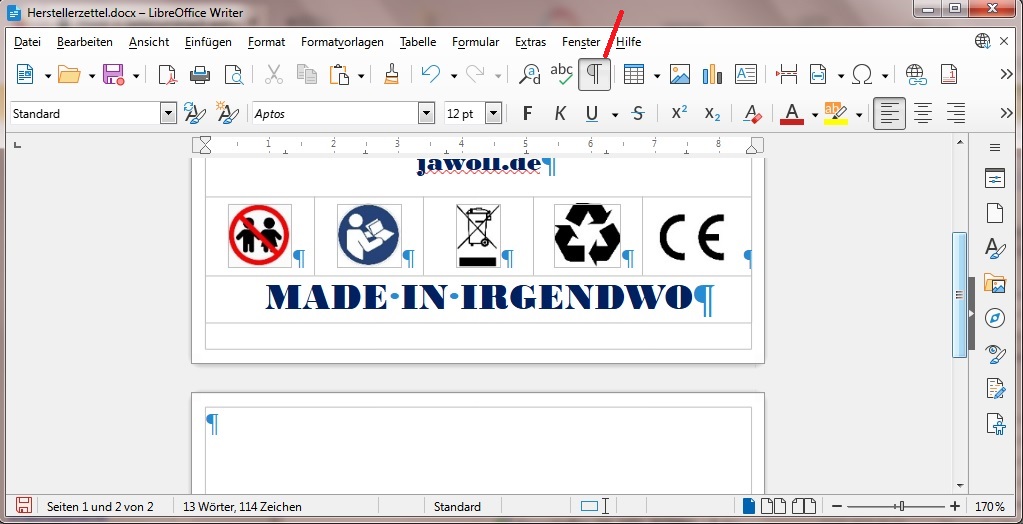The width and height of the screenshot is (1023, 524).
Task: Insert a chart from the toolbar
Action: click(712, 75)
